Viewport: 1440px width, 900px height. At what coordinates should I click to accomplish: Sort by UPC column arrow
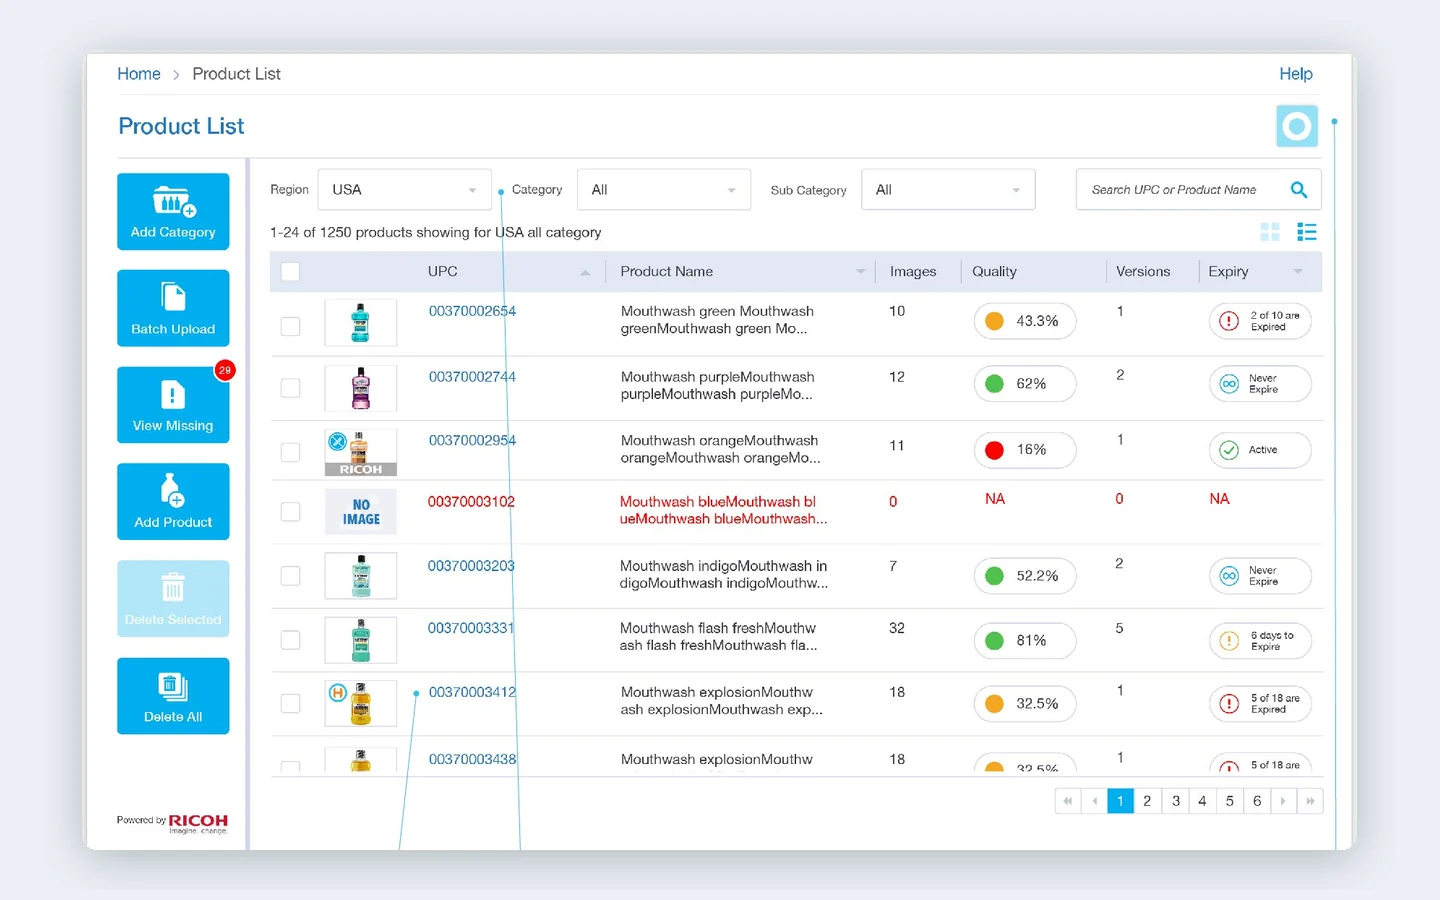(x=585, y=272)
